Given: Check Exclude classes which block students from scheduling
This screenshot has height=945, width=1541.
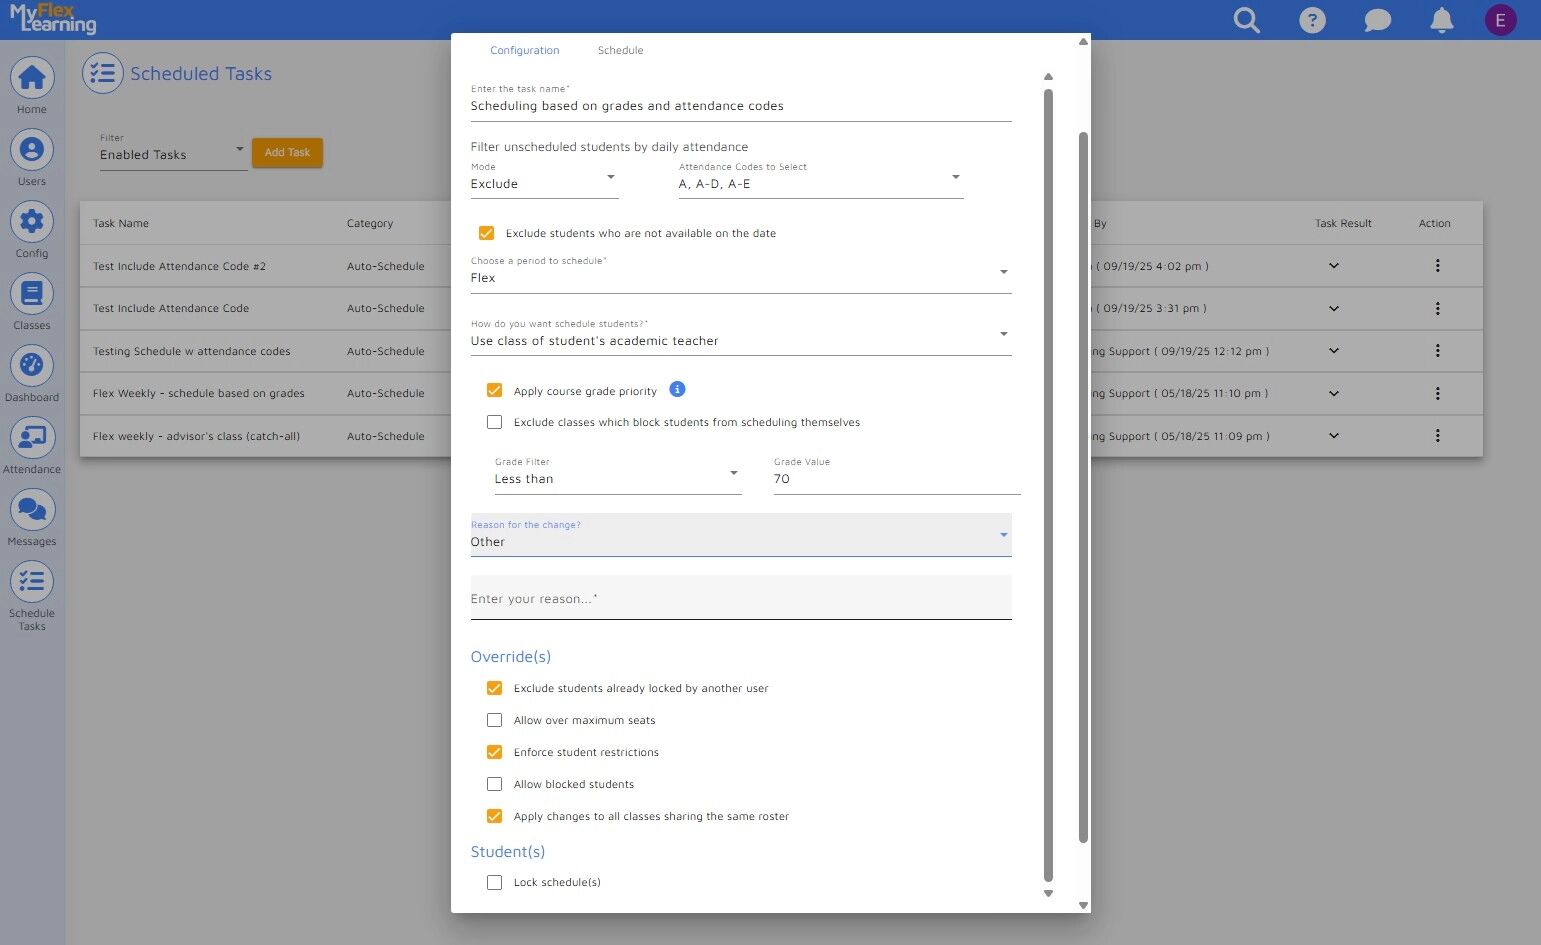Looking at the screenshot, I should (x=494, y=422).
